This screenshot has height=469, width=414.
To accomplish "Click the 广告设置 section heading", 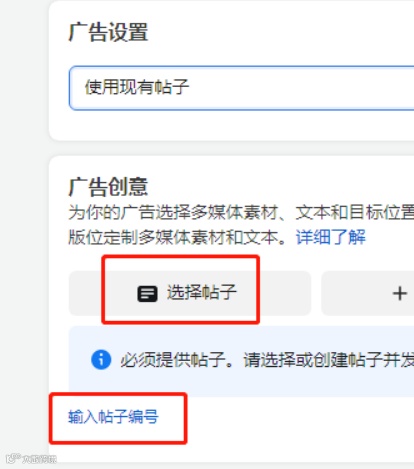I will [108, 32].
